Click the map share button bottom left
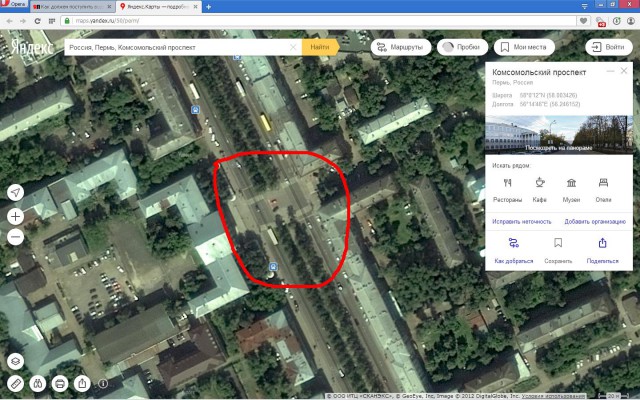Viewport: 640px width, 400px height. 82,384
